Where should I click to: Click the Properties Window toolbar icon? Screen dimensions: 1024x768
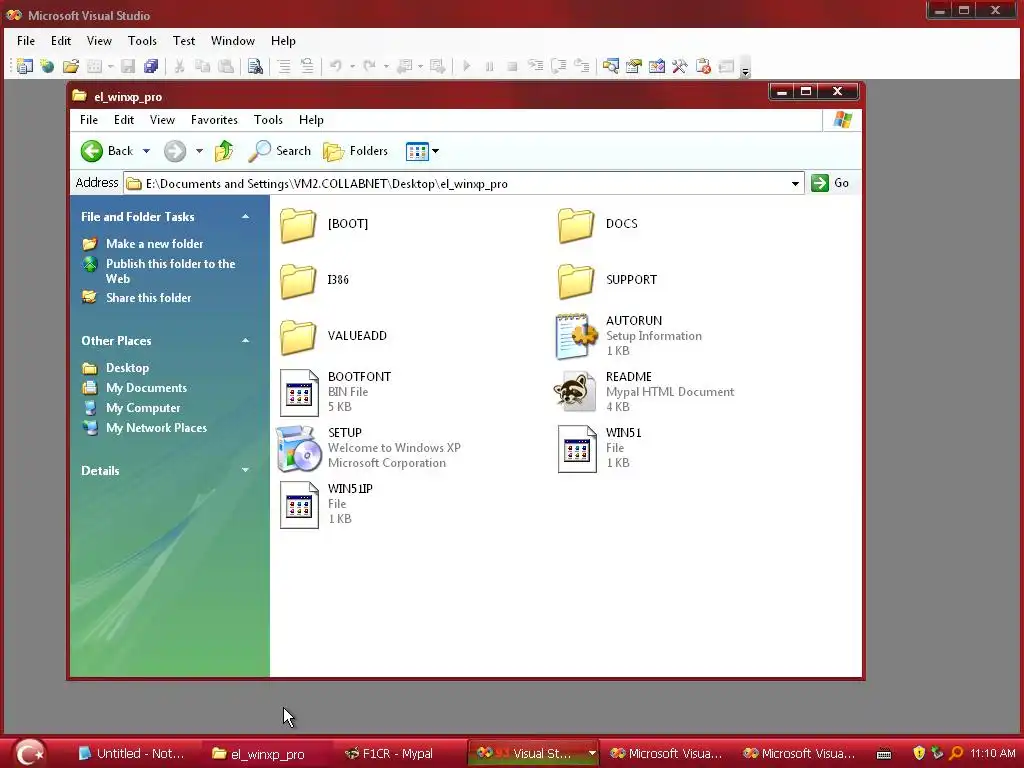(x=633, y=66)
